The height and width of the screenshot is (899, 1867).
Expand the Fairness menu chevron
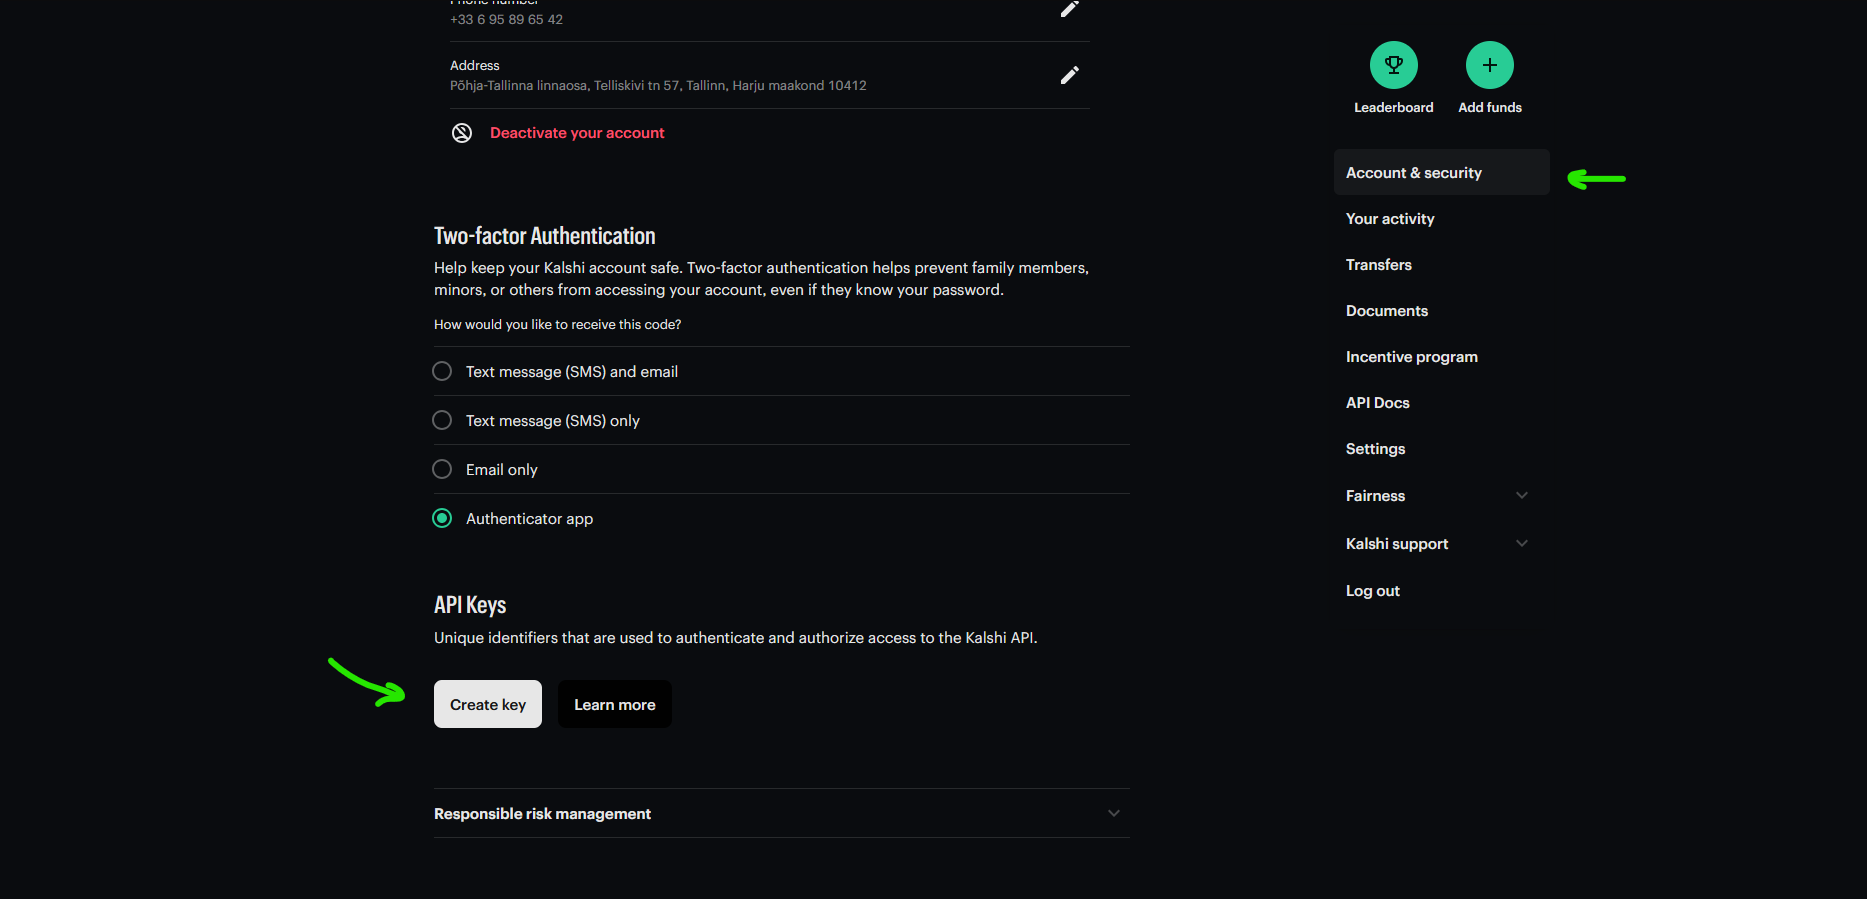[x=1521, y=496]
